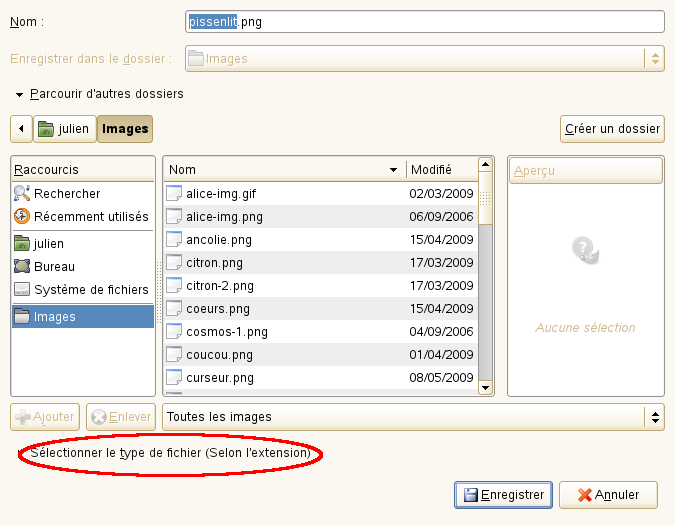Click the file icon next to citron.png
Viewport: 675px width, 526px height.
coord(173,262)
